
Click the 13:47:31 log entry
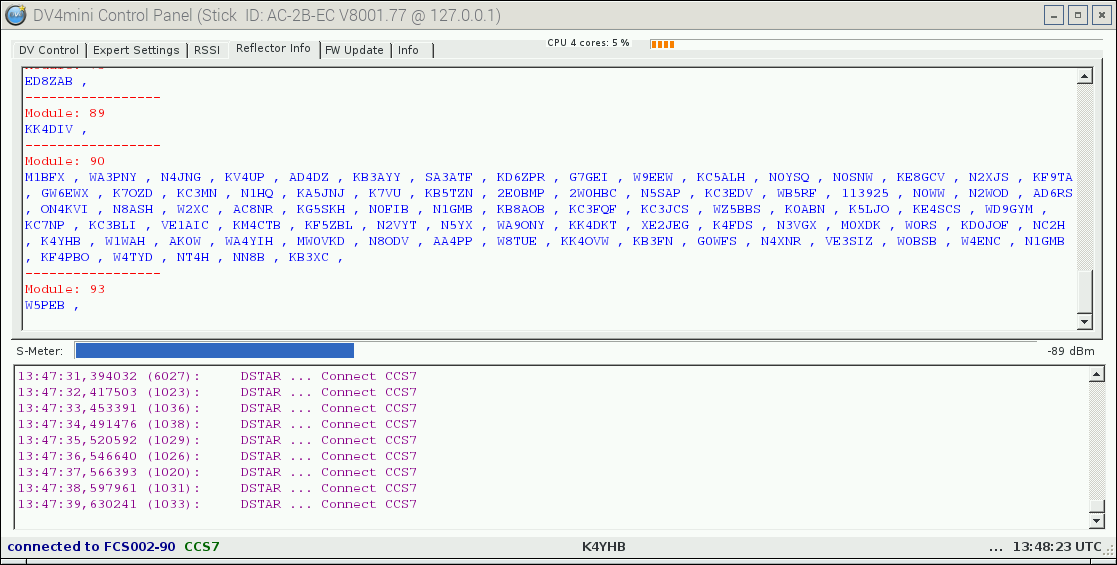coord(217,376)
